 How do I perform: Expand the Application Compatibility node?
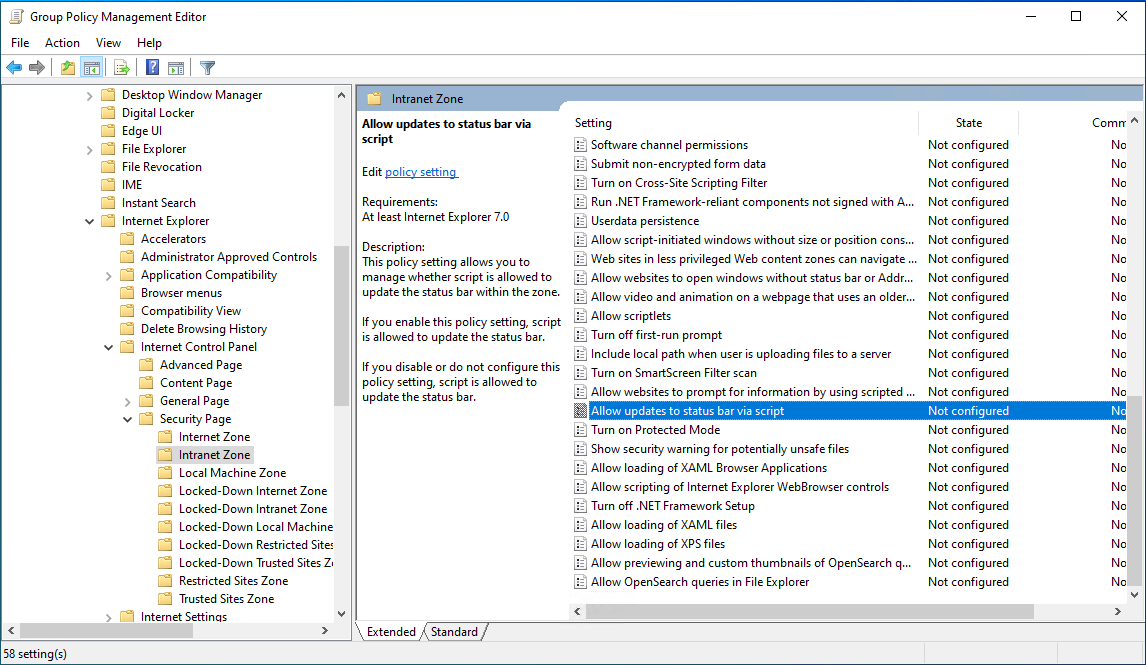[x=108, y=276]
